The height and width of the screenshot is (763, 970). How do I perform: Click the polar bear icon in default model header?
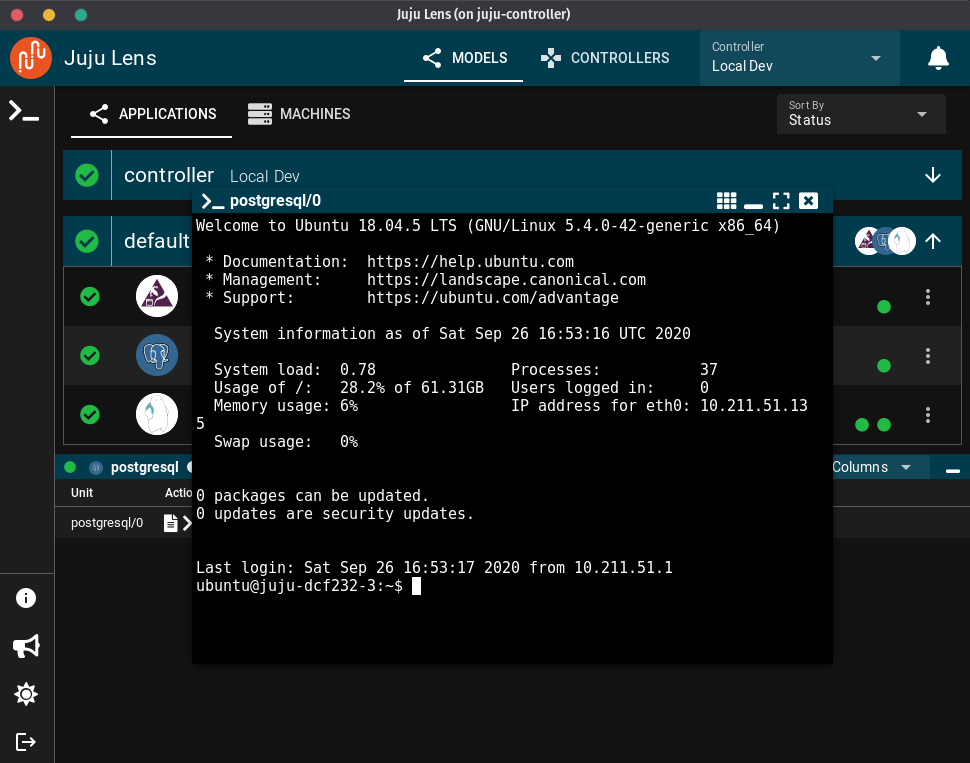902,241
